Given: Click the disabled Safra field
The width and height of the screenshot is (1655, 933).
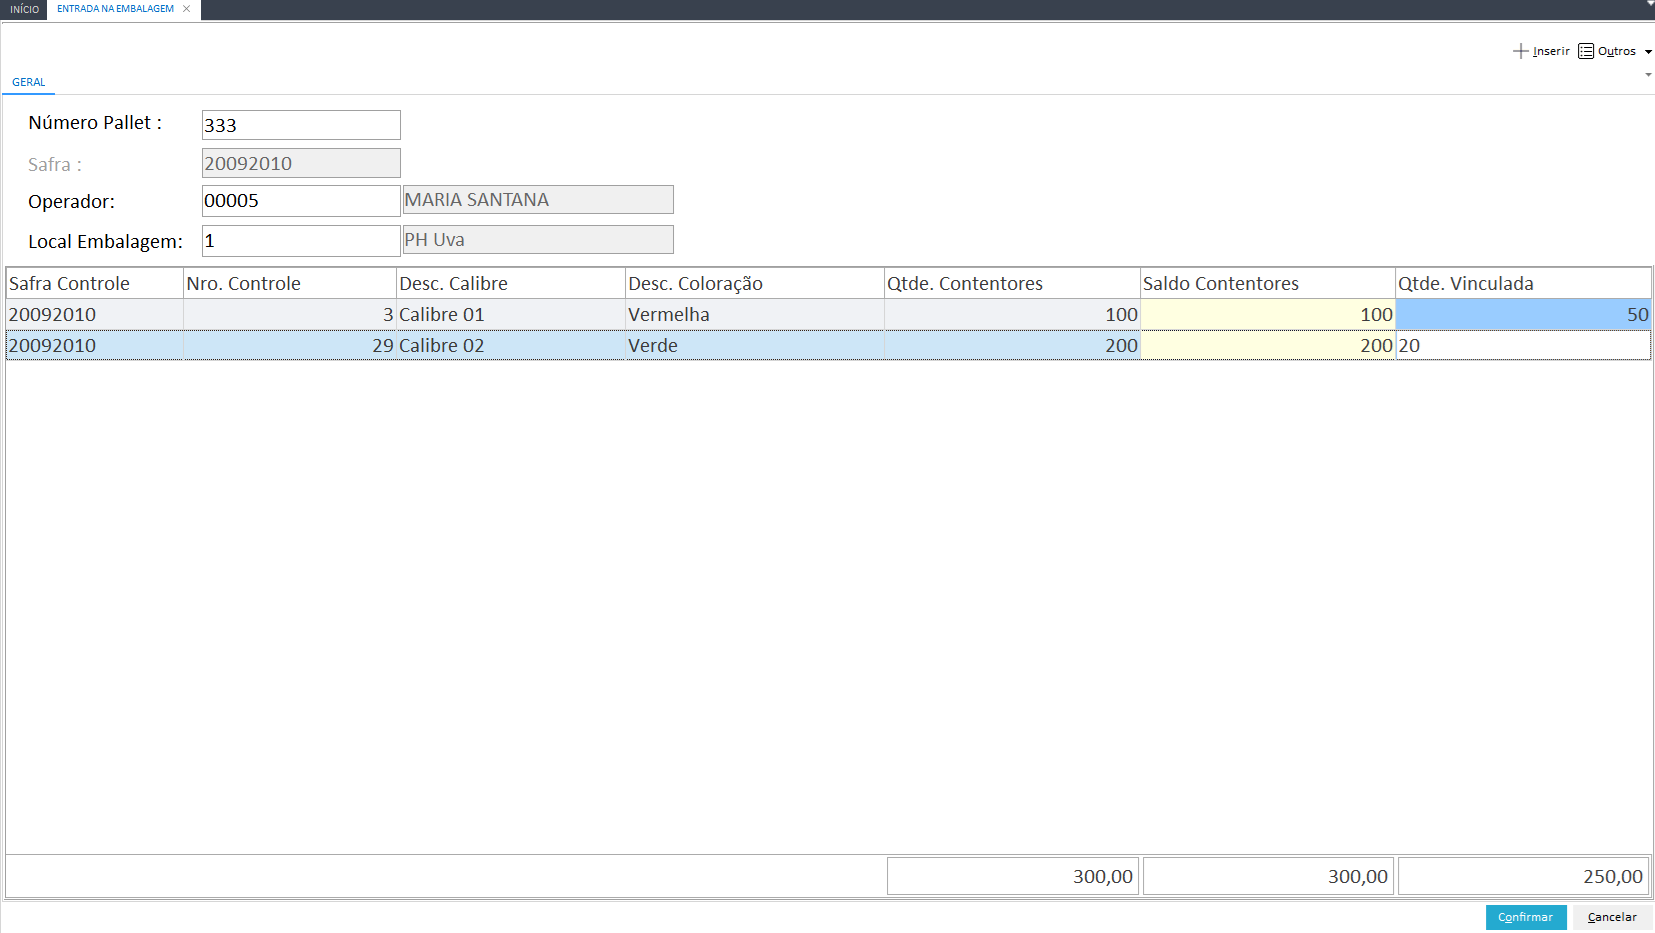Looking at the screenshot, I should point(301,163).
